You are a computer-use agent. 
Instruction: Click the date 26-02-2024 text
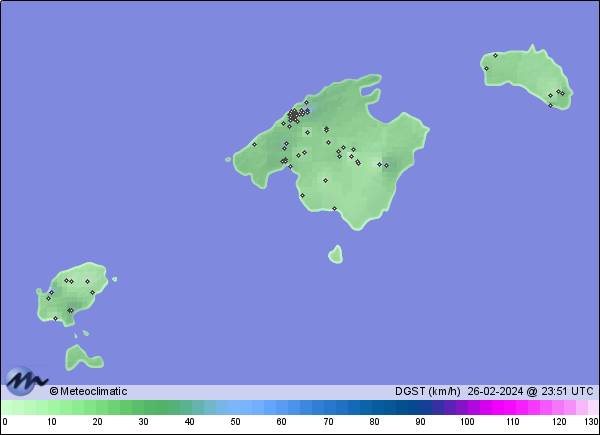click(495, 391)
